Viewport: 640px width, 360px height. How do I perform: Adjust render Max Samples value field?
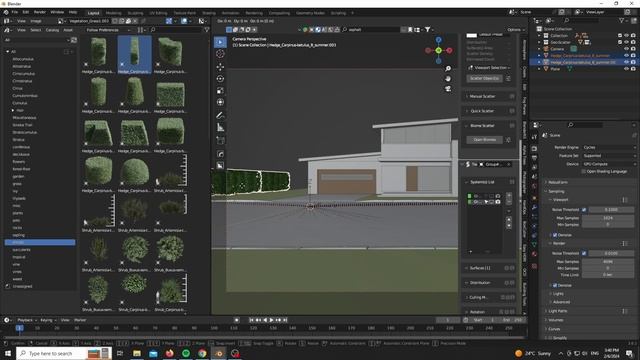click(608, 262)
